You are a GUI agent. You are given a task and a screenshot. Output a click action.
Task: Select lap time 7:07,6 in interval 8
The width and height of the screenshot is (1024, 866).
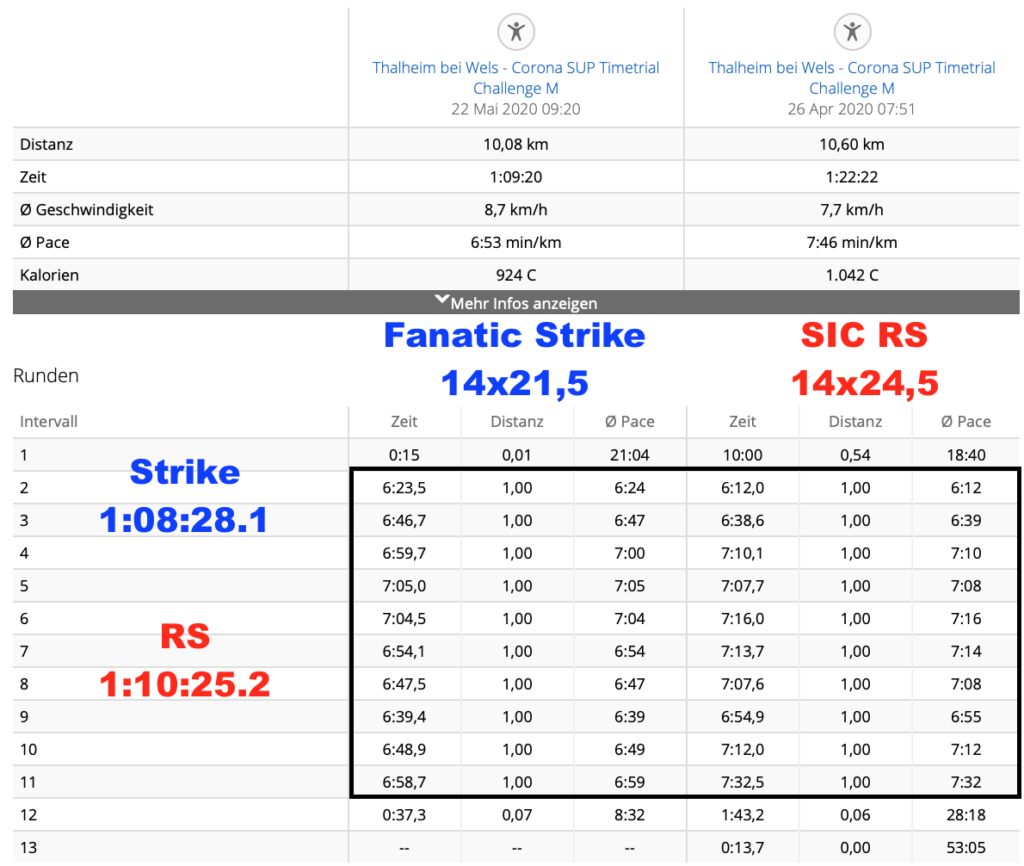tap(743, 684)
